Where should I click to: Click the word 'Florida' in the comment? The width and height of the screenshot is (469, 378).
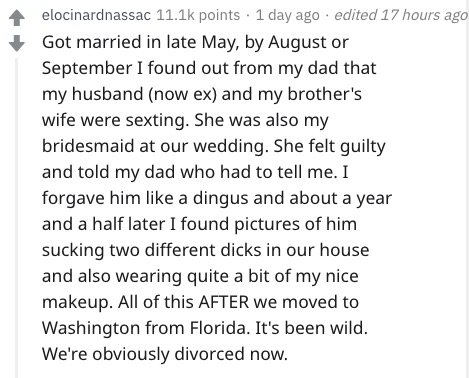(219, 328)
